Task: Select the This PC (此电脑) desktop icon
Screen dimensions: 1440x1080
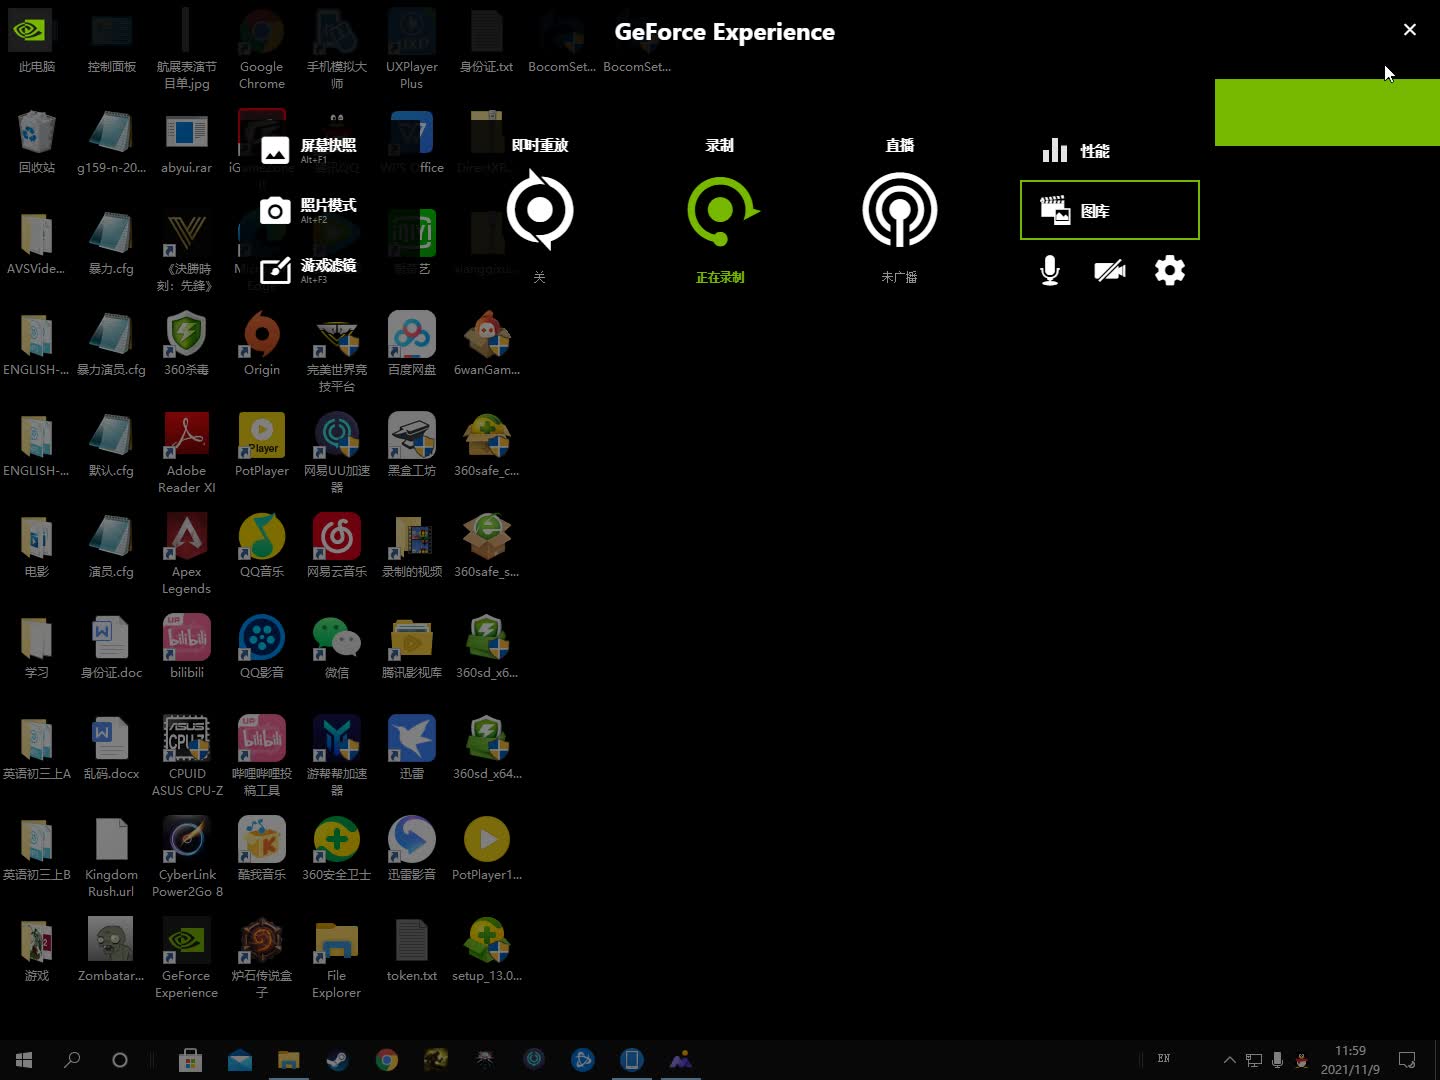Action: coord(37,42)
